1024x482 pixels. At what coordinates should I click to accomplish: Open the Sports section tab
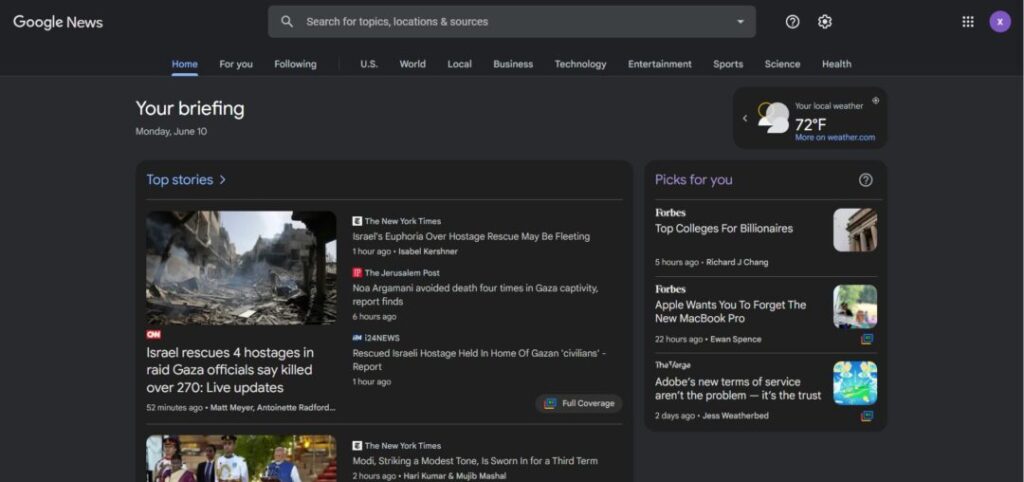(x=728, y=64)
